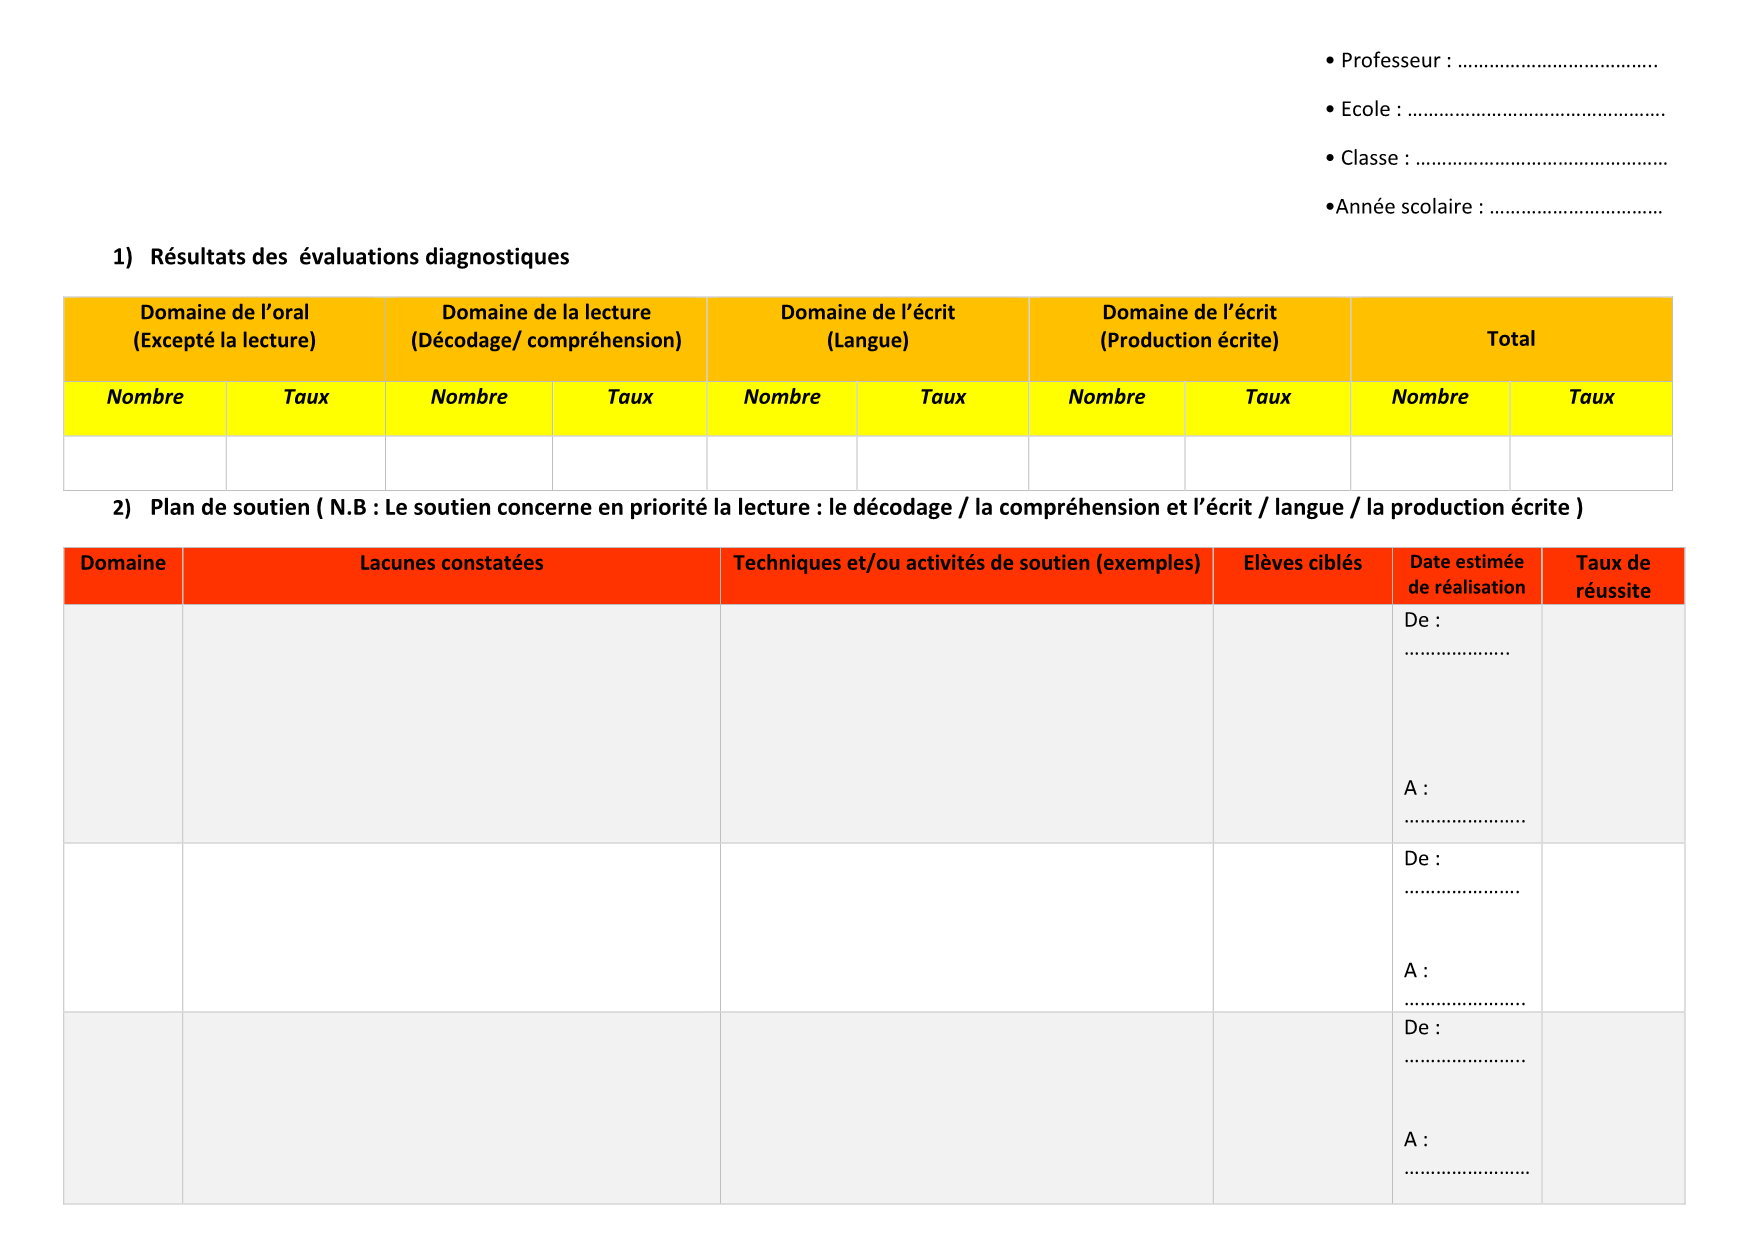
Task: Click the Année scolaire fill-in line
Action: click(1576, 212)
